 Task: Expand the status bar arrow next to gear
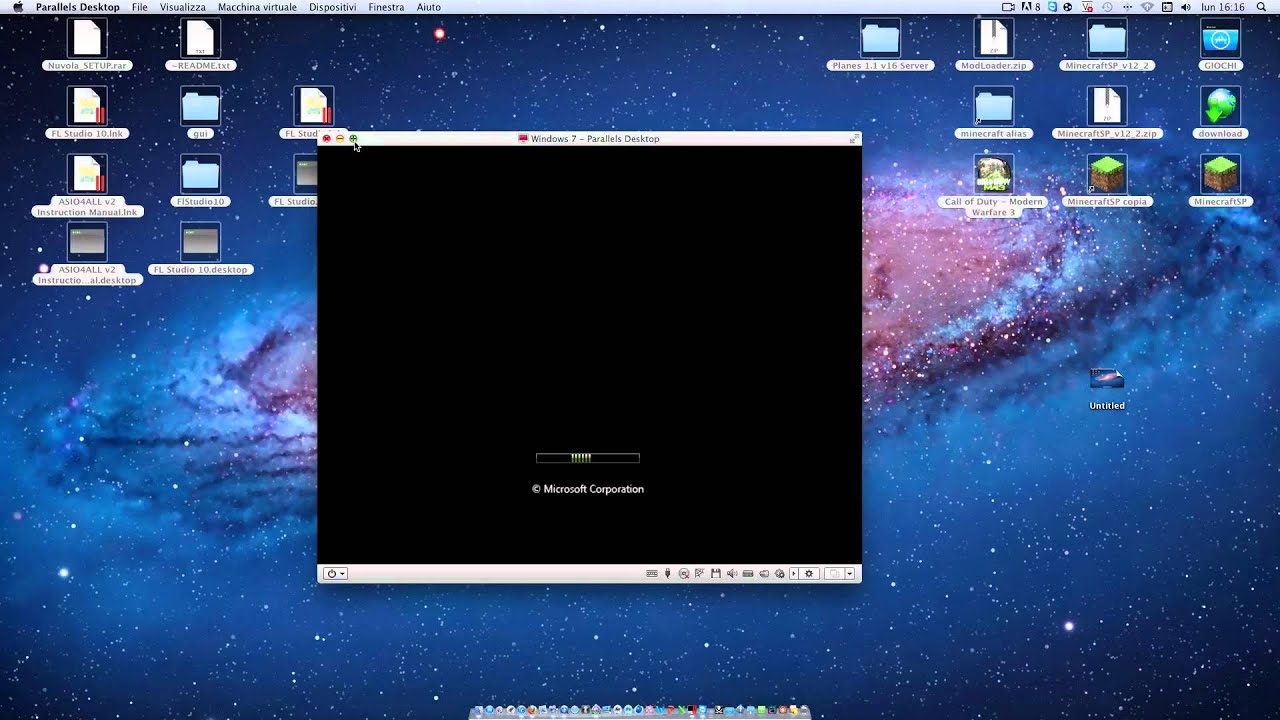[x=794, y=573]
